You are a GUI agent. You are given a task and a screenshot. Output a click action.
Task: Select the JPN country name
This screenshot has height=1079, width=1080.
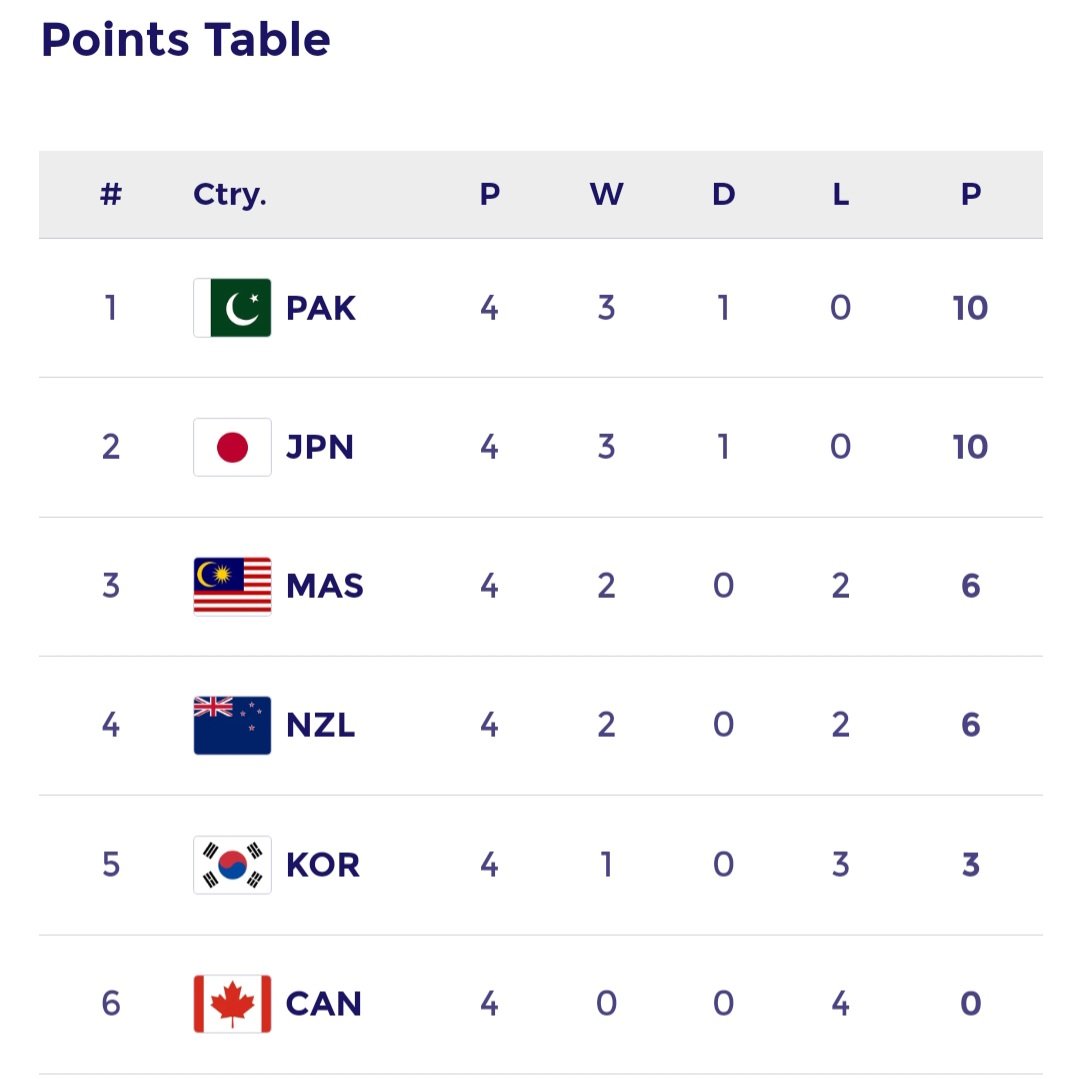pyautogui.click(x=320, y=448)
